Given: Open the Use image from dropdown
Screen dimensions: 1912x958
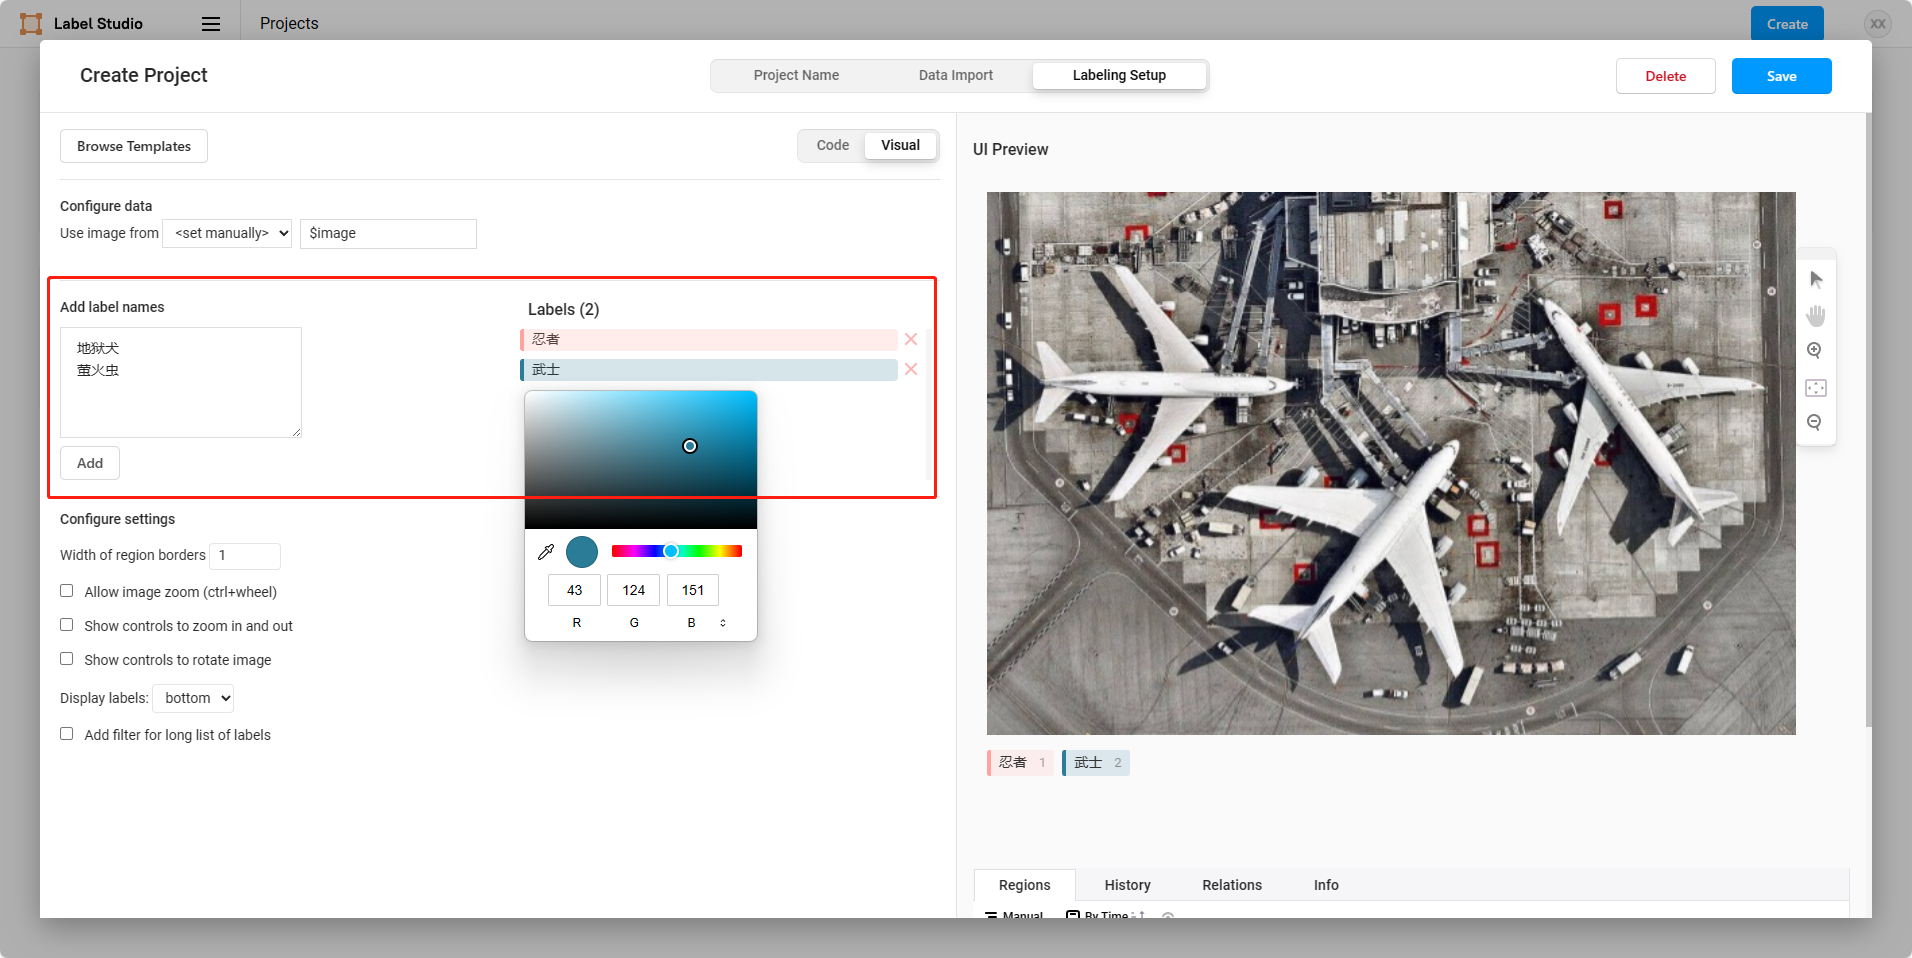Looking at the screenshot, I should point(227,233).
